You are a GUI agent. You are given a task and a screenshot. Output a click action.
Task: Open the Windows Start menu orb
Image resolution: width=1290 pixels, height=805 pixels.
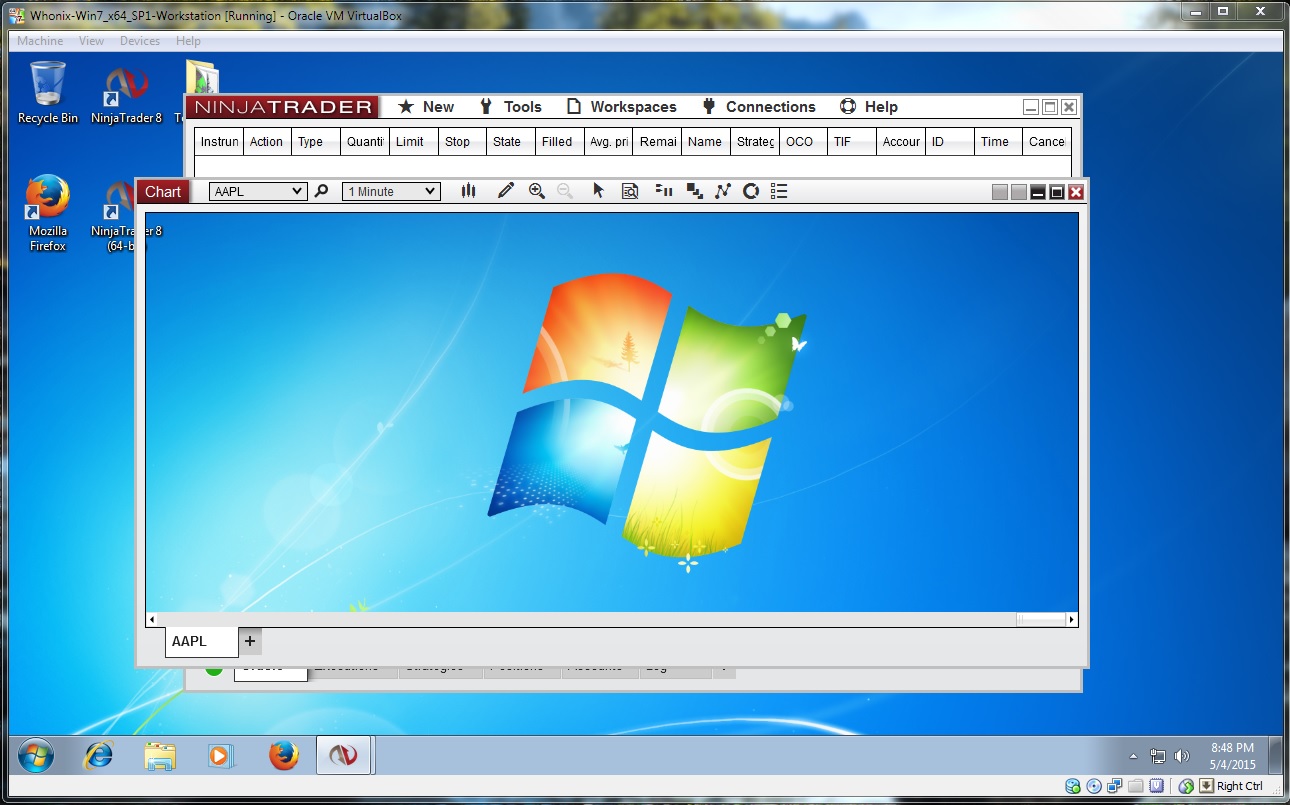pos(36,756)
